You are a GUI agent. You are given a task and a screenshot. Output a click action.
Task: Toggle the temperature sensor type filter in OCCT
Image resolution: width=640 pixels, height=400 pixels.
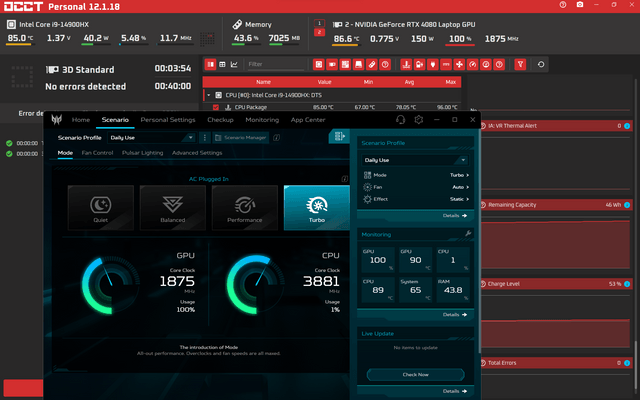click(x=406, y=64)
